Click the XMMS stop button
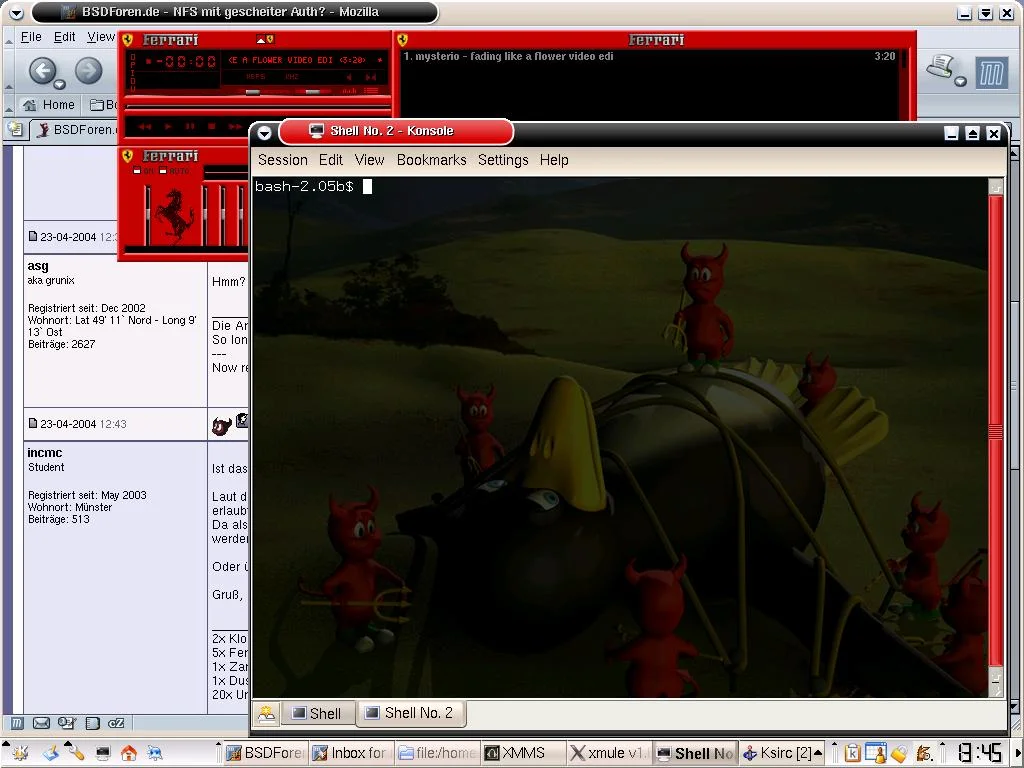This screenshot has width=1024, height=768. (x=212, y=126)
